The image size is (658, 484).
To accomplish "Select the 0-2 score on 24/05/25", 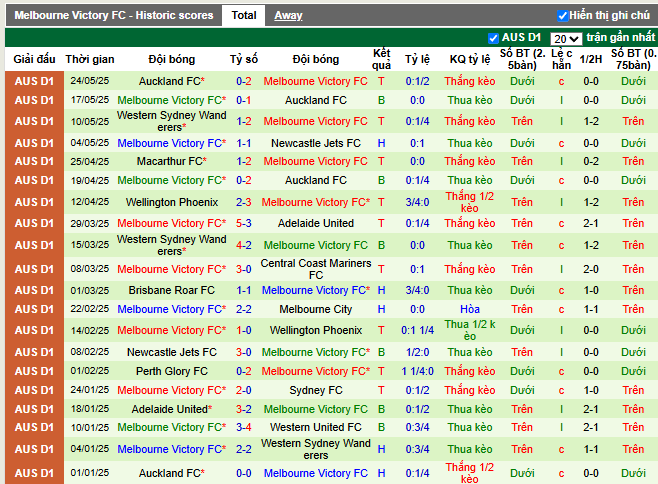I will click(x=243, y=81).
